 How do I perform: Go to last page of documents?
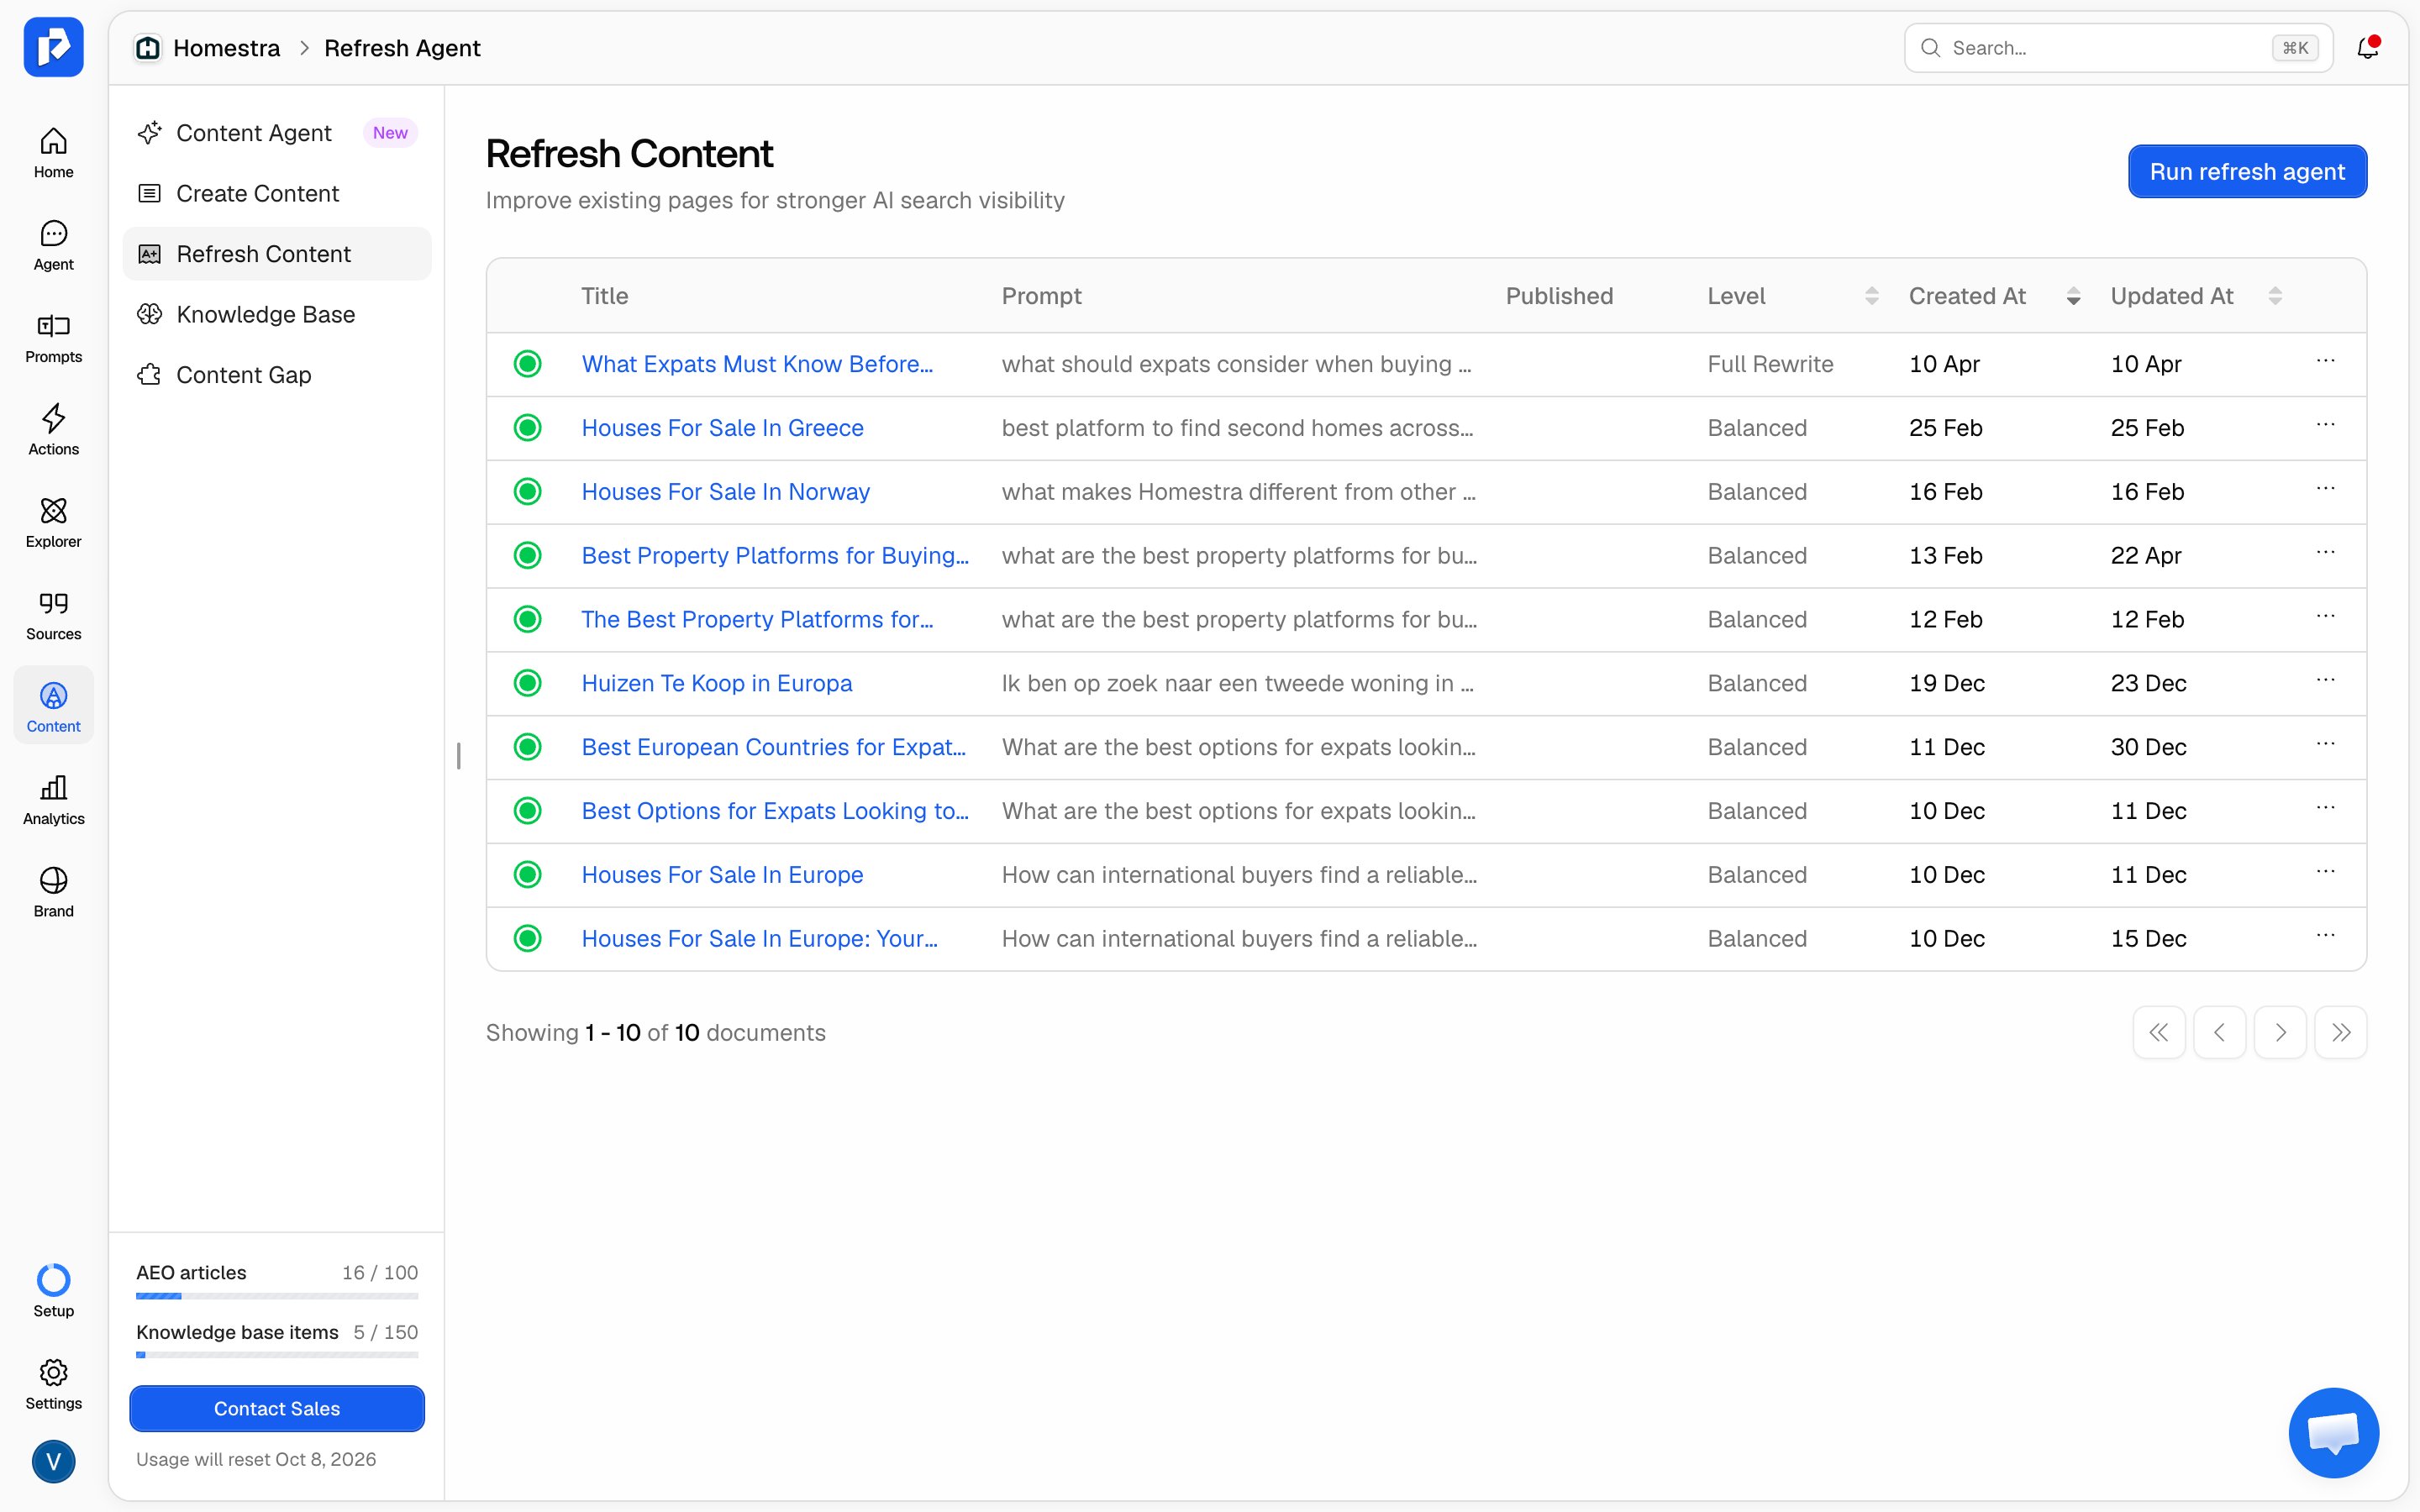click(2340, 1032)
